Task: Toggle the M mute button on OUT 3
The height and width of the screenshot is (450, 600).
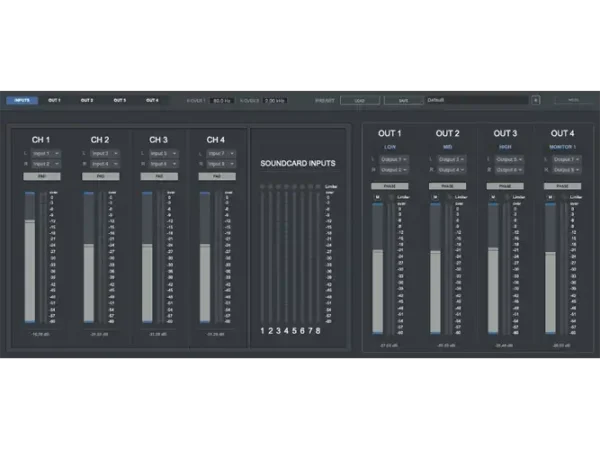Action: (x=493, y=197)
